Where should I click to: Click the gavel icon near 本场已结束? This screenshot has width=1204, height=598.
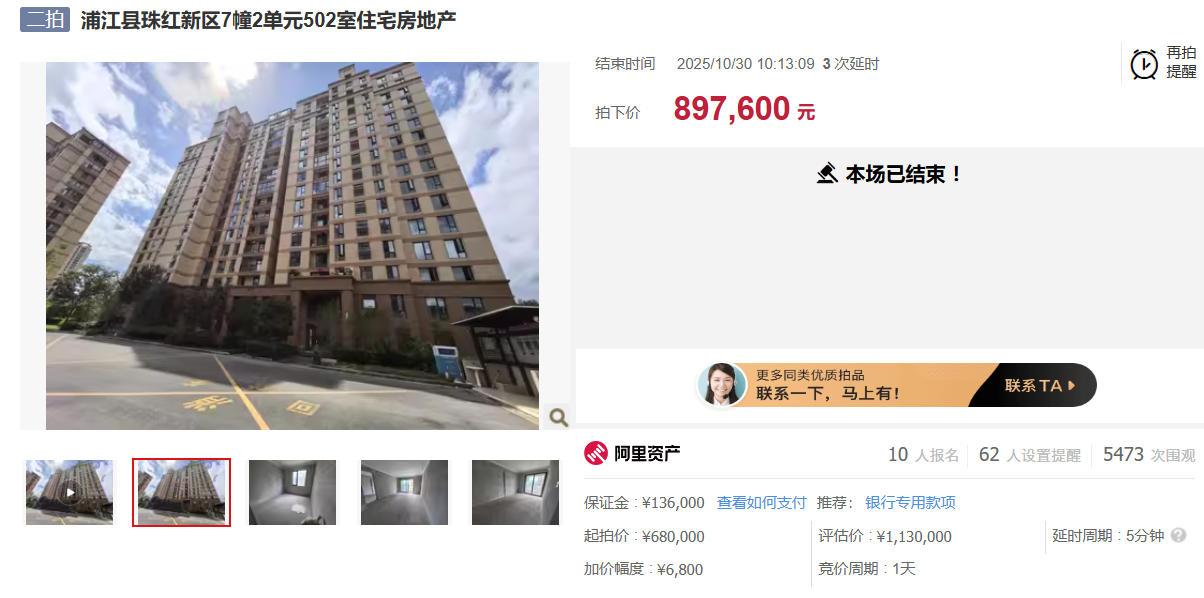tap(827, 174)
